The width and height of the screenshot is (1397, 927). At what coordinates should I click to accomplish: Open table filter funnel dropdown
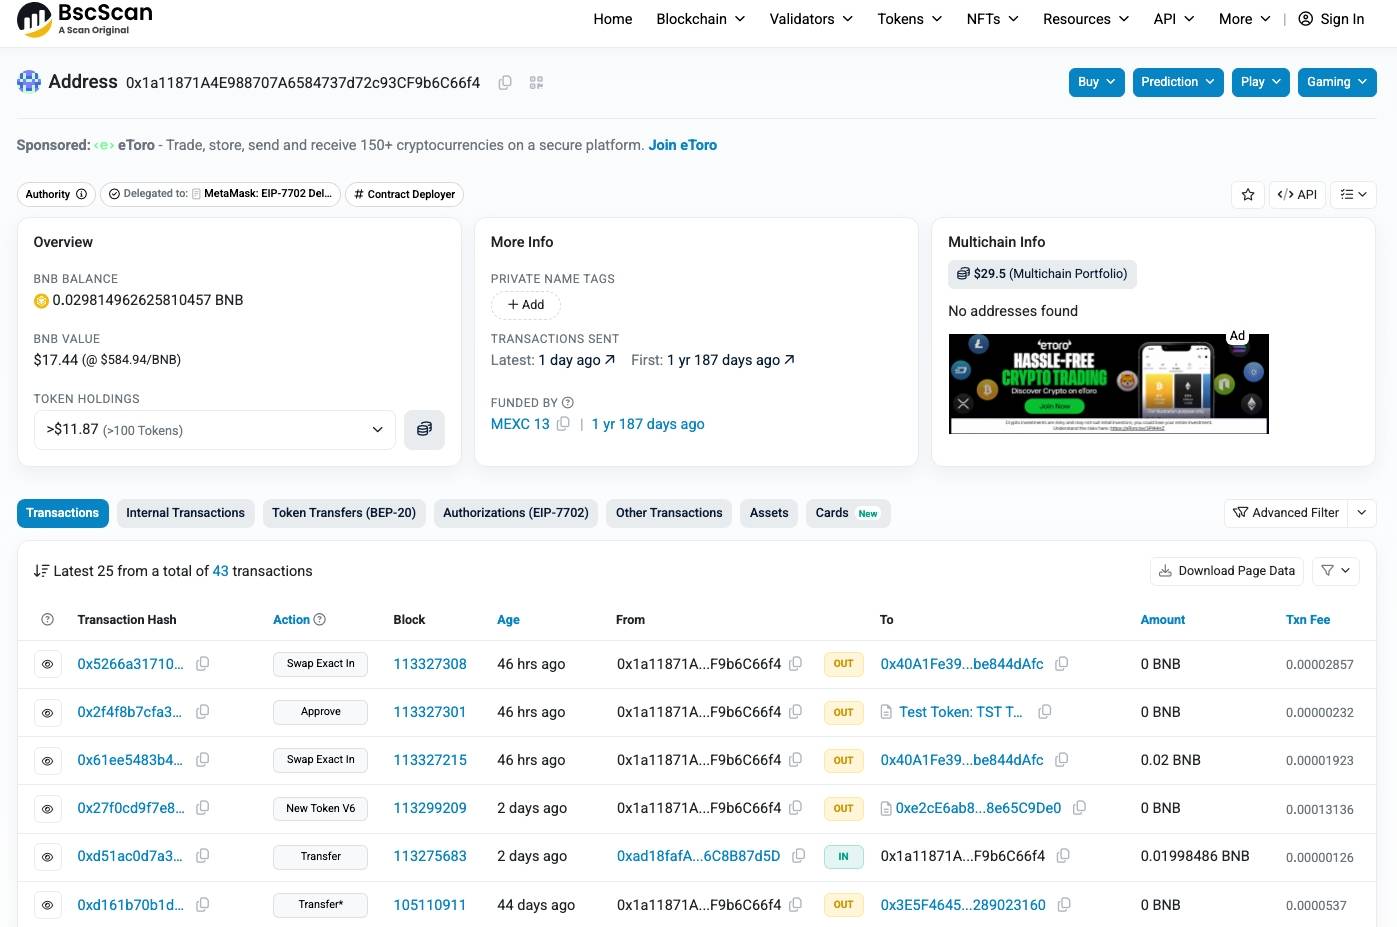click(1335, 571)
